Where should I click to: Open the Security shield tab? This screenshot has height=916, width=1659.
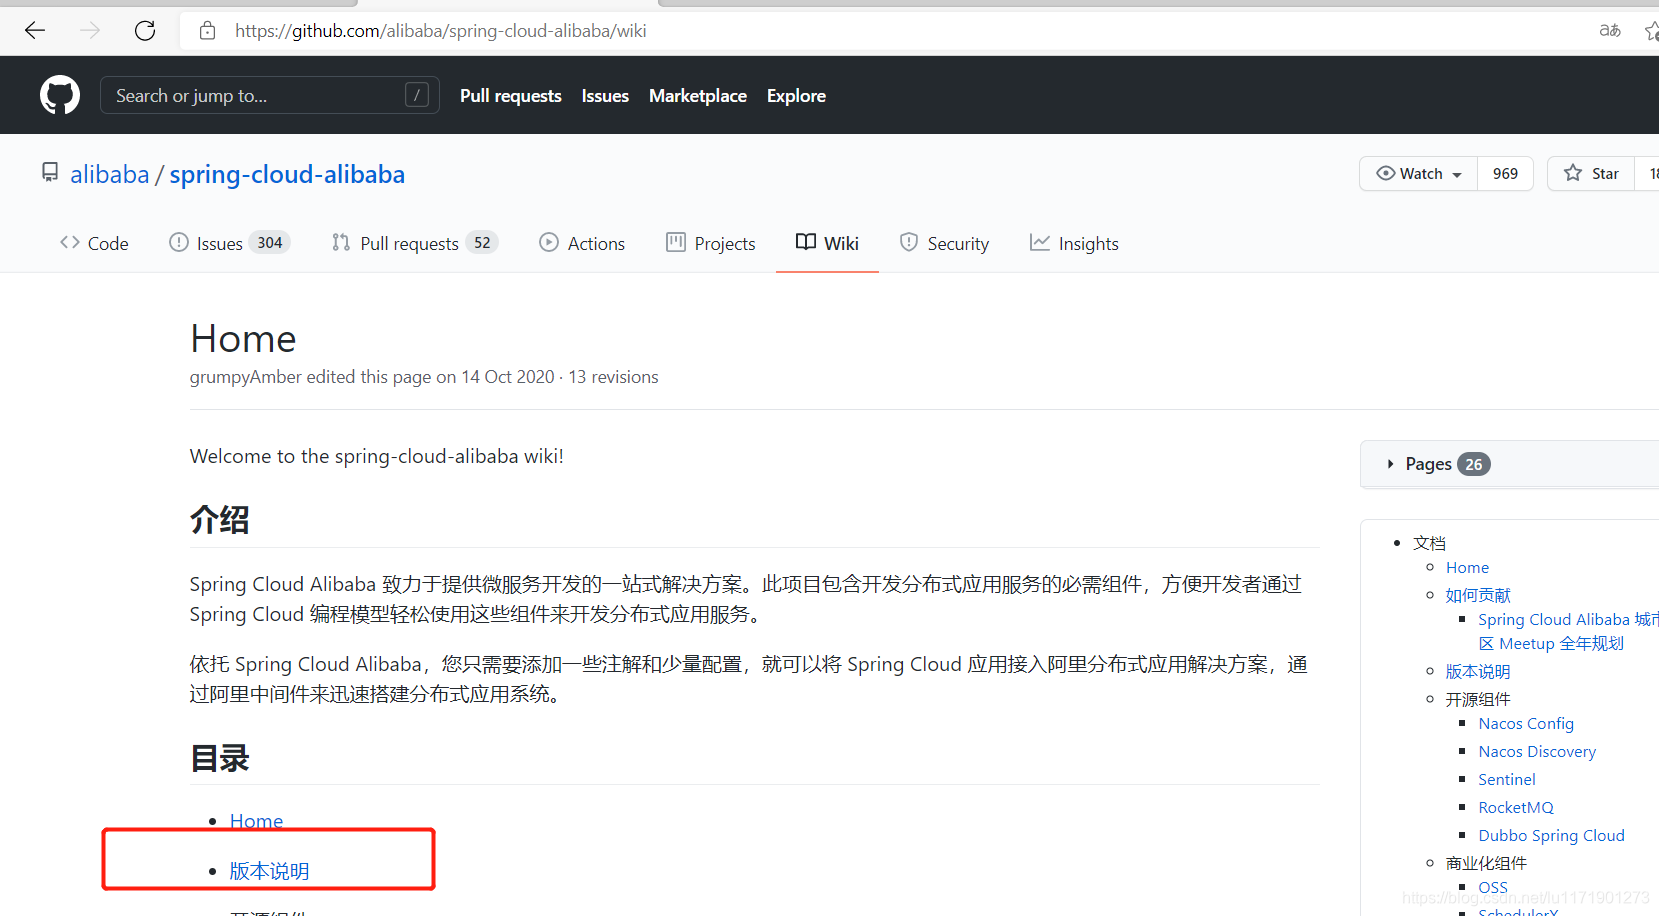pos(943,242)
